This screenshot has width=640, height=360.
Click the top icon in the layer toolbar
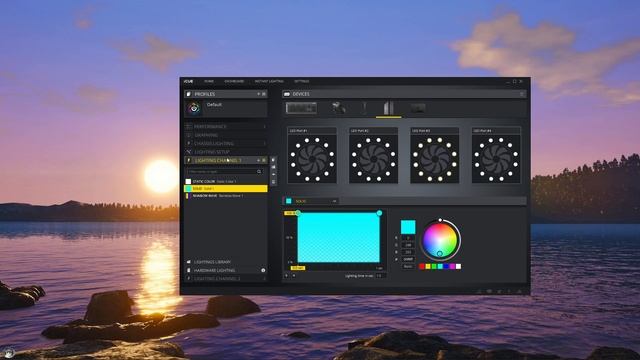coord(273,160)
